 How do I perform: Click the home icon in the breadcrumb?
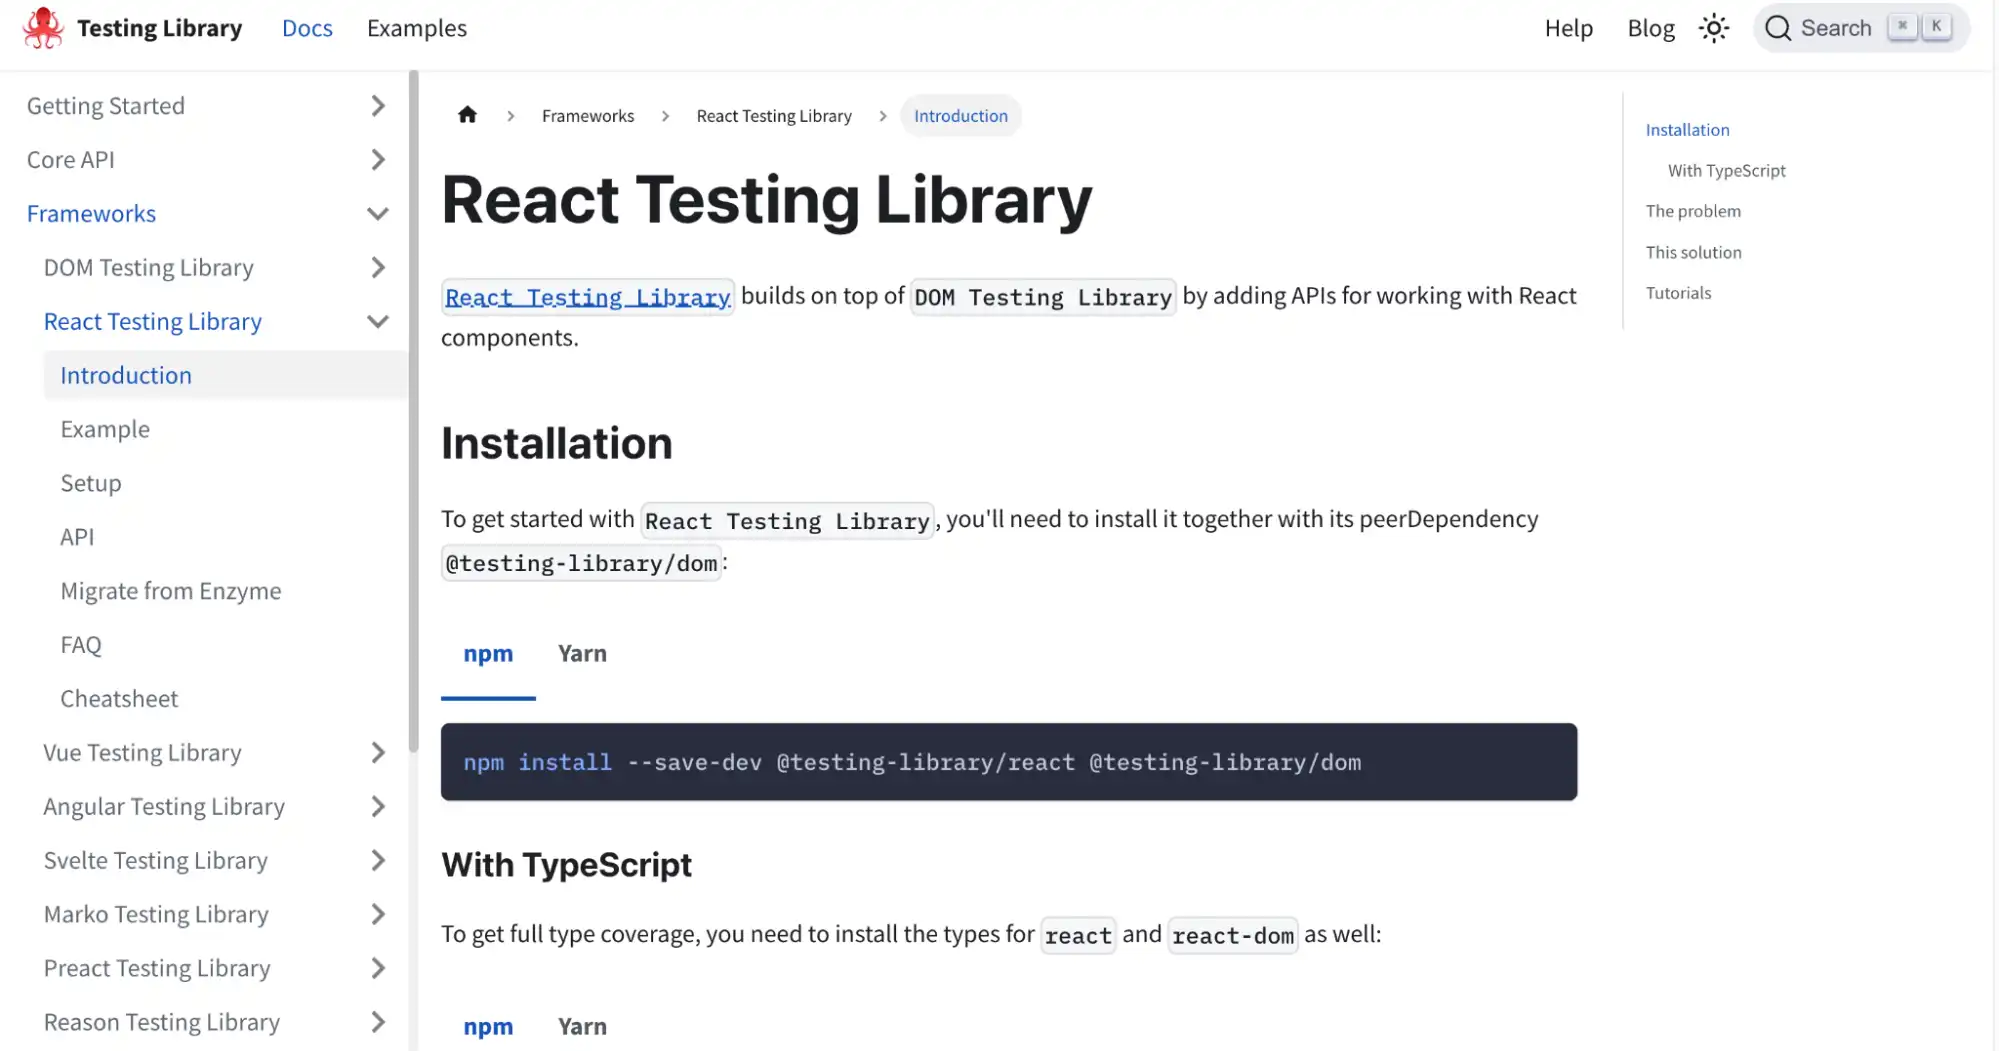pos(467,114)
